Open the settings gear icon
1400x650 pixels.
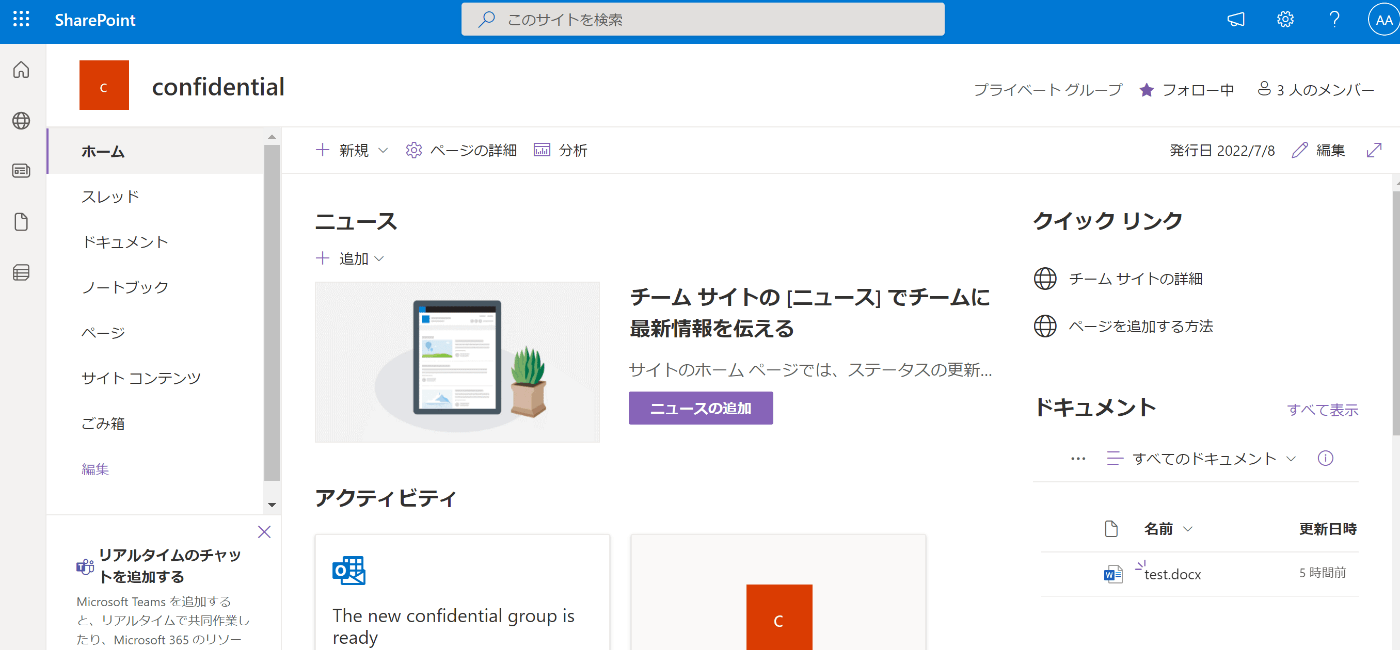(x=1286, y=20)
